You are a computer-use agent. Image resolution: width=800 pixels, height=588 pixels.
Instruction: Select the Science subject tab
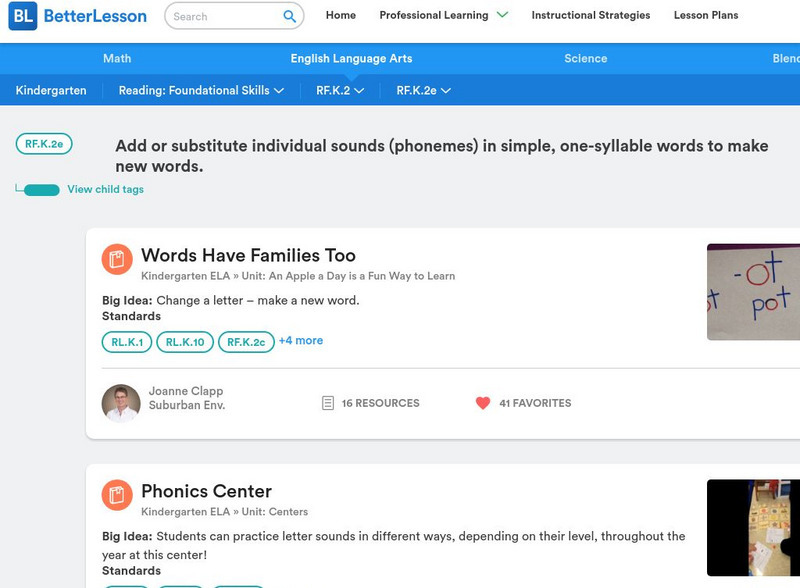tap(585, 59)
